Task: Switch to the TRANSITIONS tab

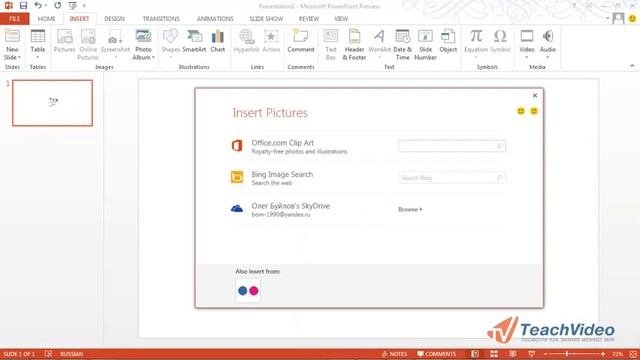Action: point(161,19)
